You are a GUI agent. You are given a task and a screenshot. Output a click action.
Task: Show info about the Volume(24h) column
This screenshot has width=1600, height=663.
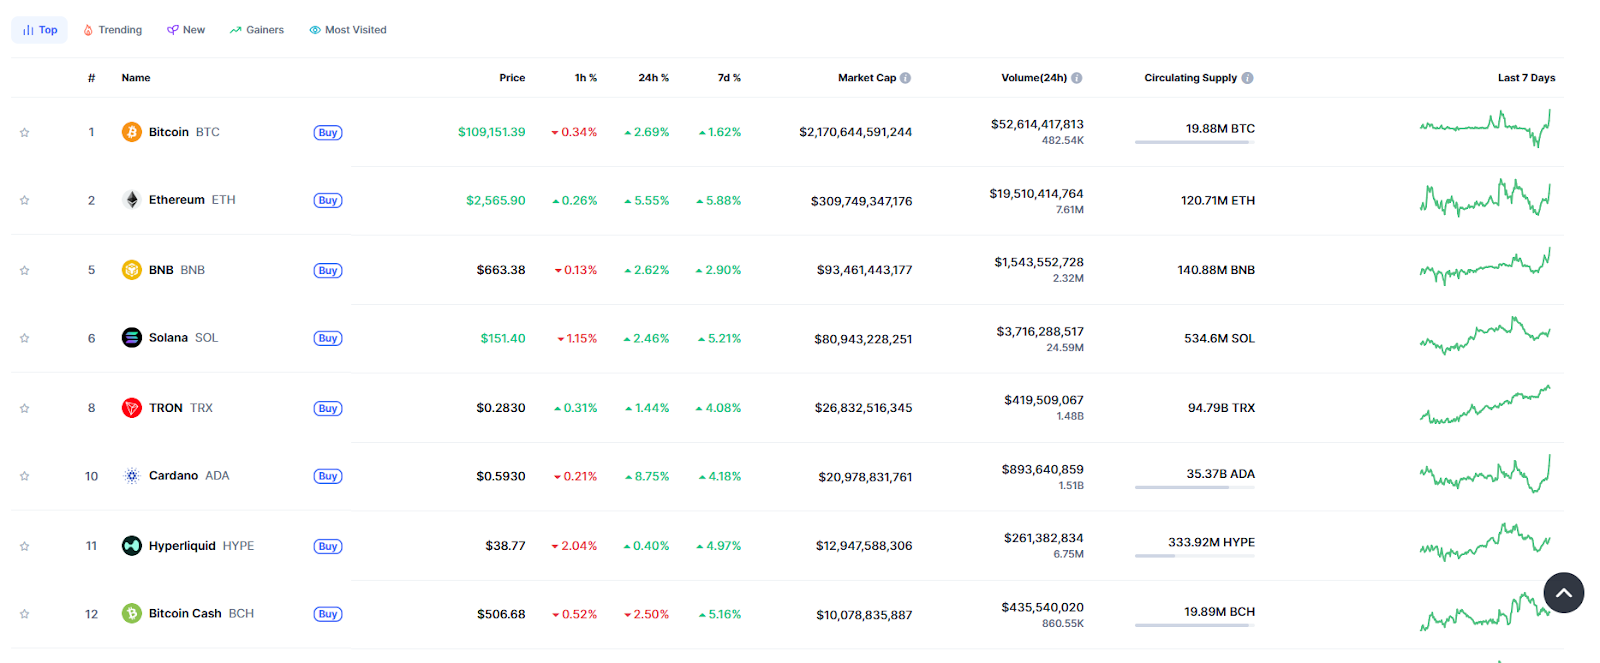click(1077, 78)
